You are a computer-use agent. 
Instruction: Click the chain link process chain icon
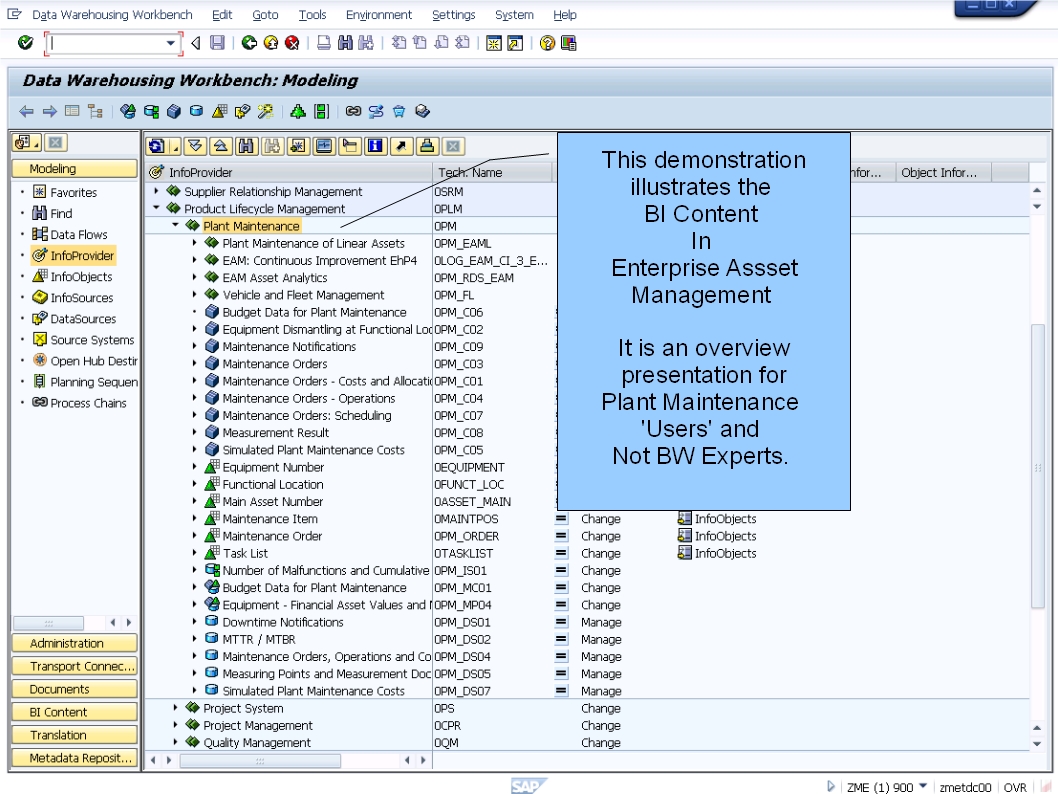point(353,111)
